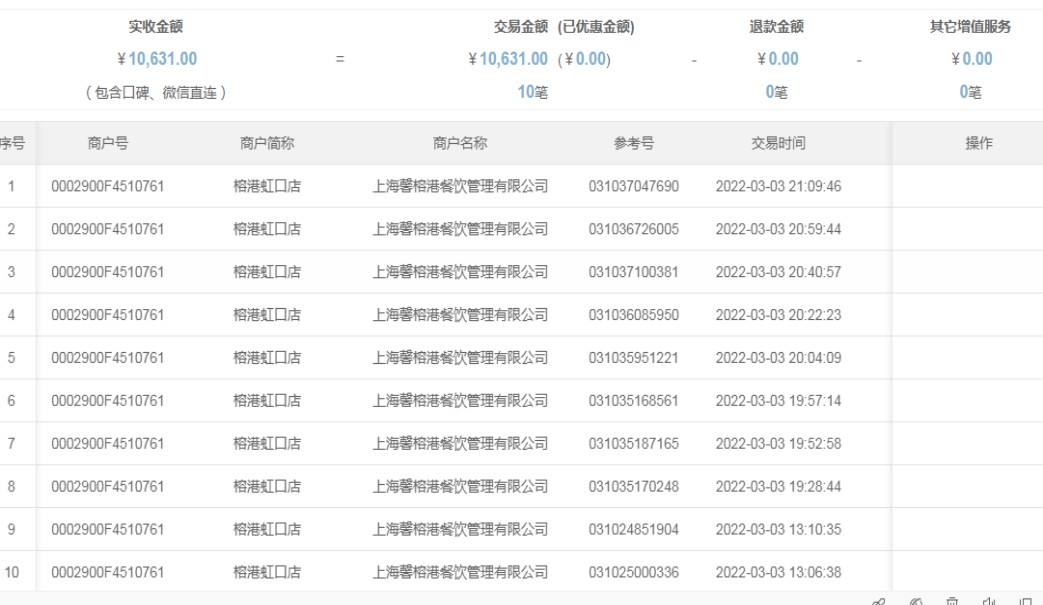
Task: Click the 商户号 column header
Action: tap(107, 143)
